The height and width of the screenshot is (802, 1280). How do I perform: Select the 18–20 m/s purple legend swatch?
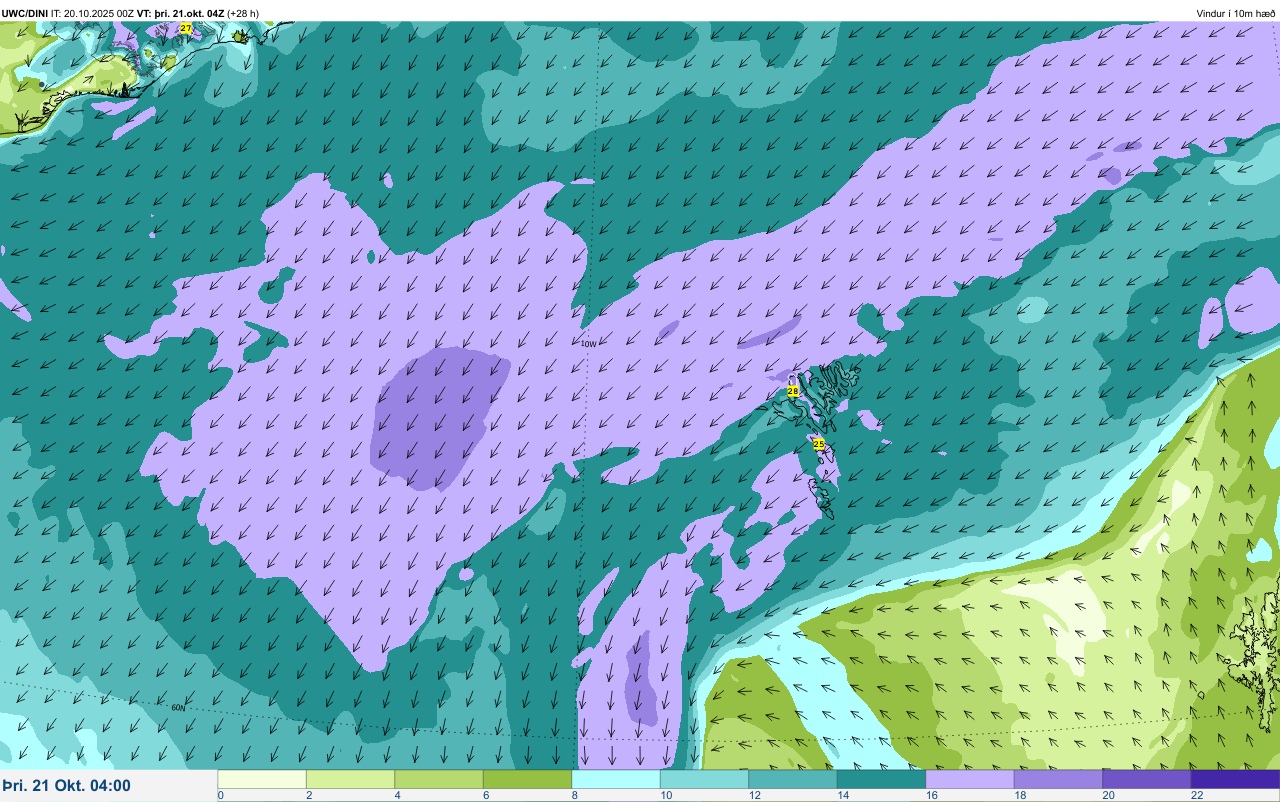[x=1058, y=779]
